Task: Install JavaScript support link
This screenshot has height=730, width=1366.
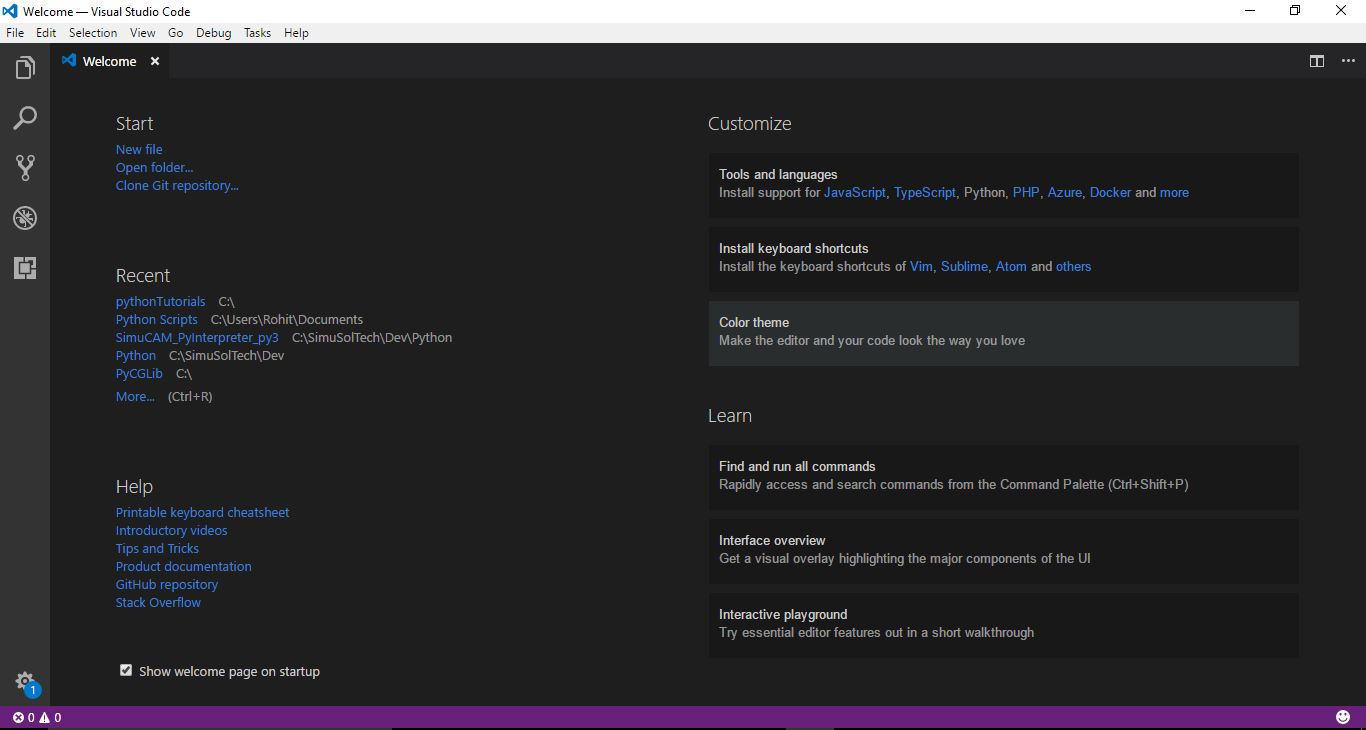Action: pyautogui.click(x=855, y=192)
